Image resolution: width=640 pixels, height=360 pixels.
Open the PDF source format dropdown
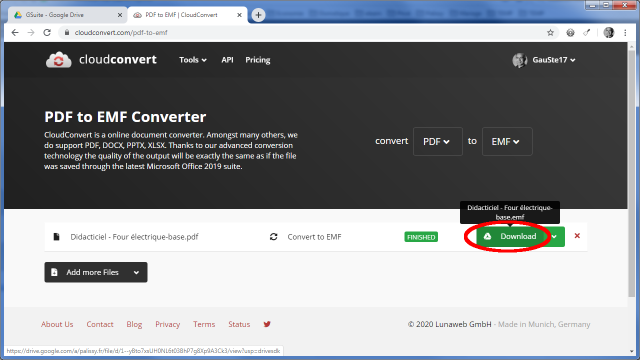[438, 141]
